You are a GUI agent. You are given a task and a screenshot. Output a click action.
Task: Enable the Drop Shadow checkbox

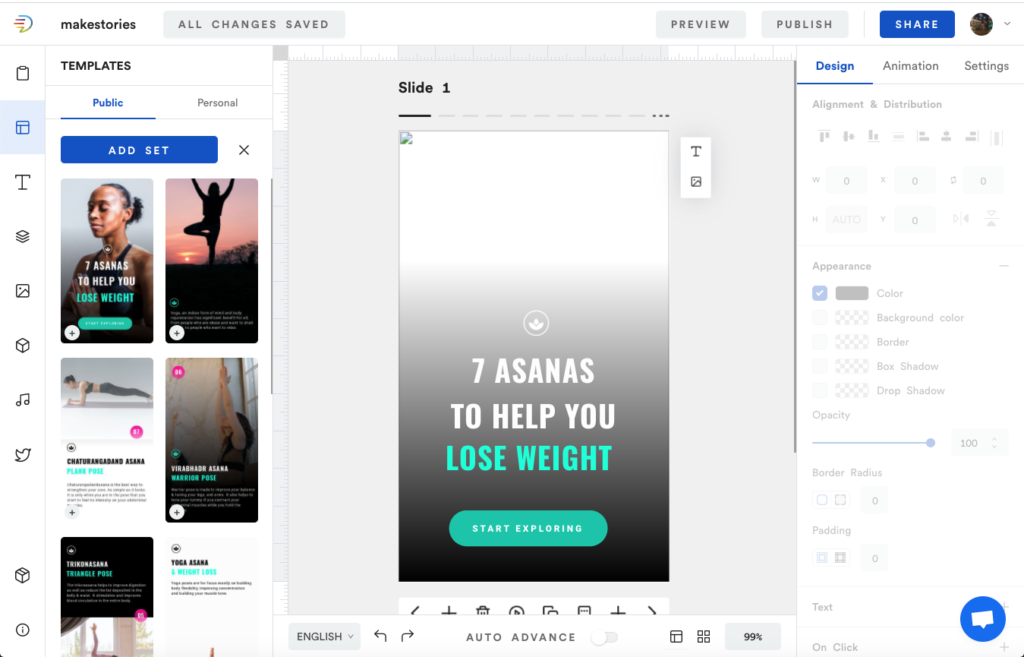coord(820,391)
